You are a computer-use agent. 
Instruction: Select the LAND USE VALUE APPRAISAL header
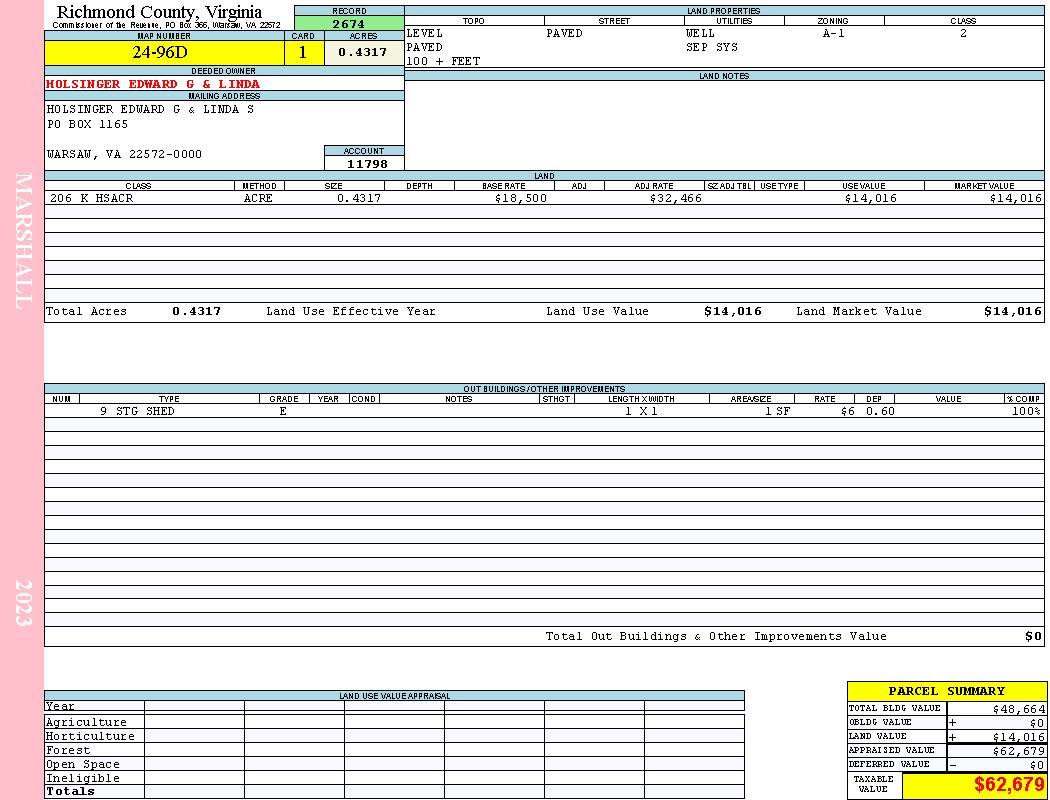(394, 696)
